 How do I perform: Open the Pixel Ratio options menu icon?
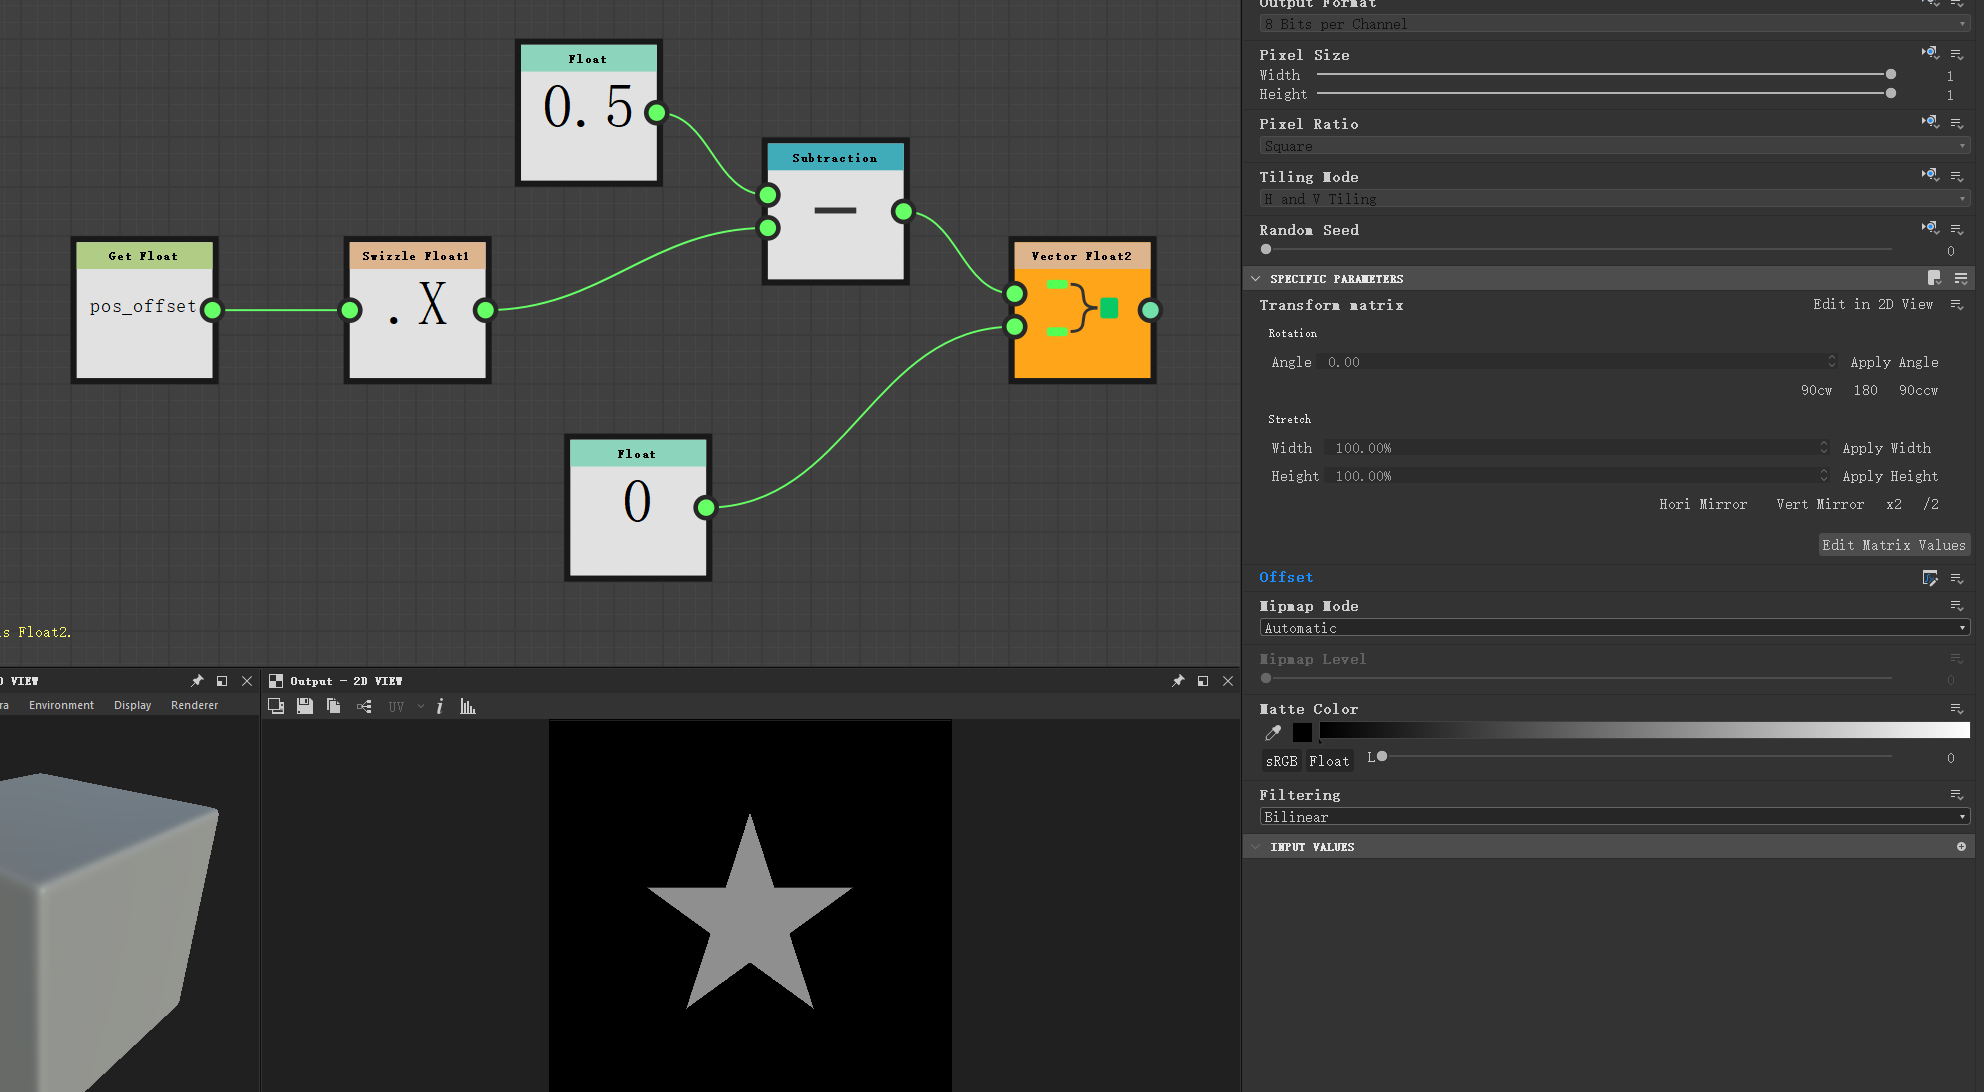point(1957,123)
